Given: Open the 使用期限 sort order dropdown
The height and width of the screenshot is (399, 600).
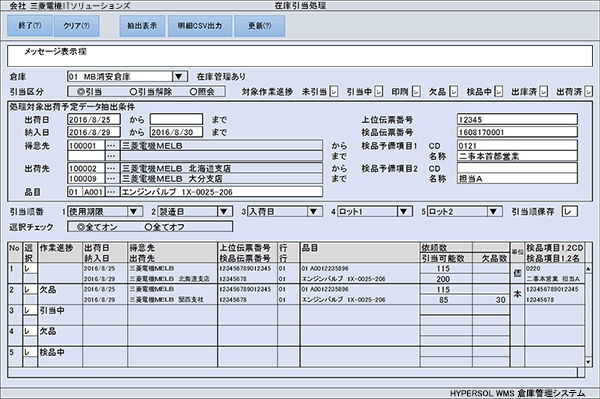Looking at the screenshot, I should click(134, 212).
